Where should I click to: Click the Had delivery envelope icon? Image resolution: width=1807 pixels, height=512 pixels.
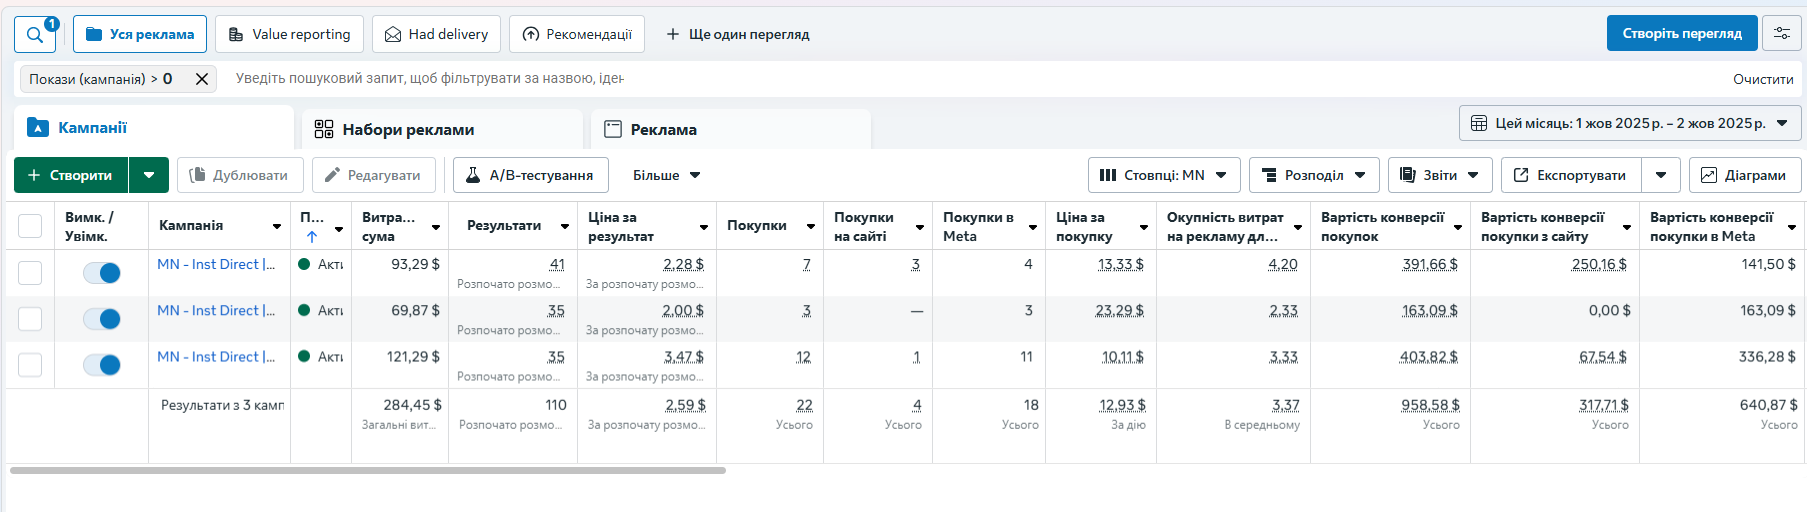(393, 34)
